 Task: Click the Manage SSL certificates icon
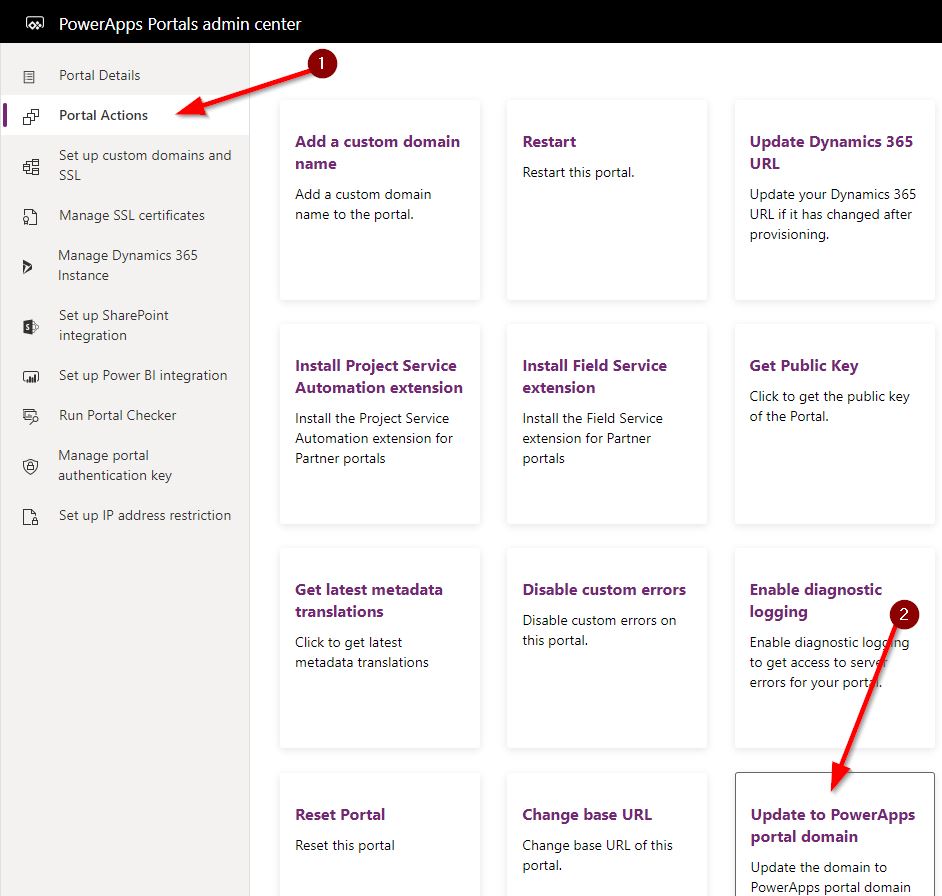[x=30, y=216]
